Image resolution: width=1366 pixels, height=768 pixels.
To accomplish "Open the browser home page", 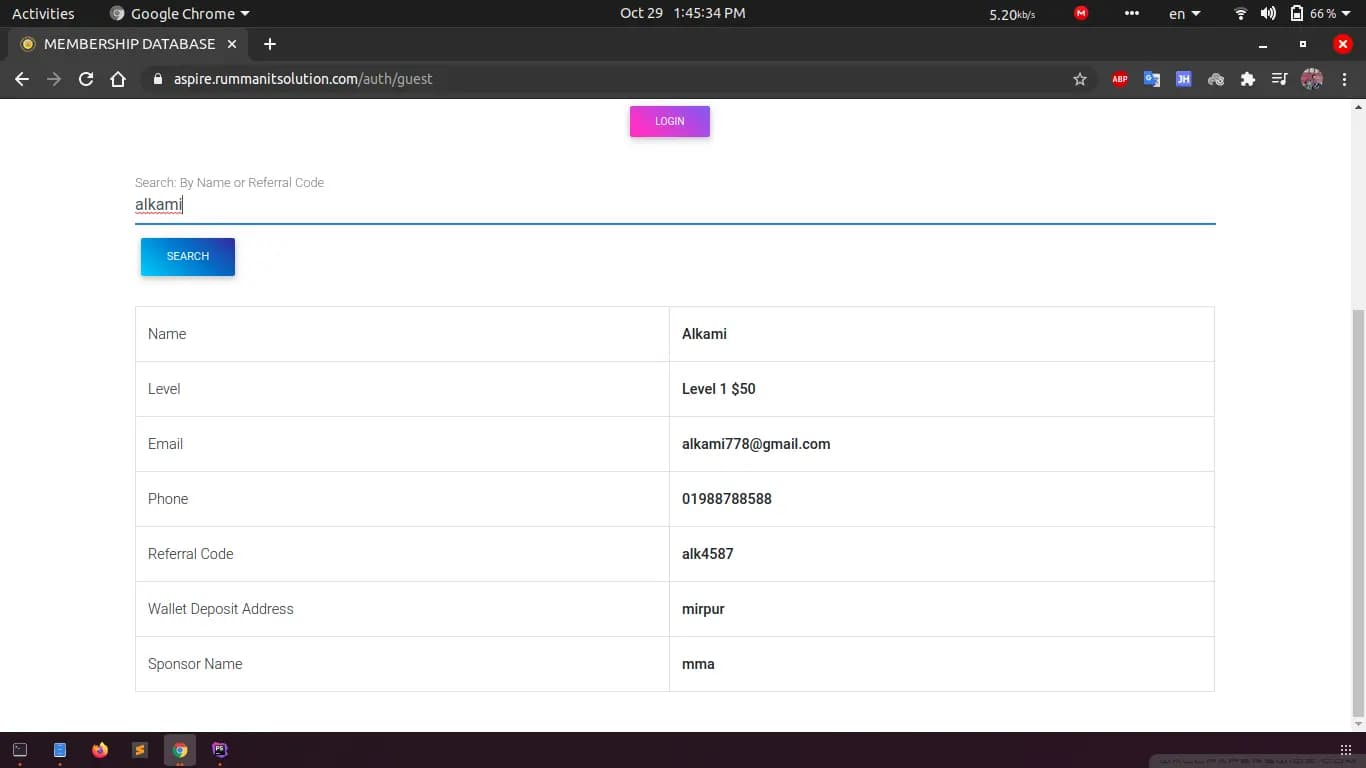I will coord(118,79).
